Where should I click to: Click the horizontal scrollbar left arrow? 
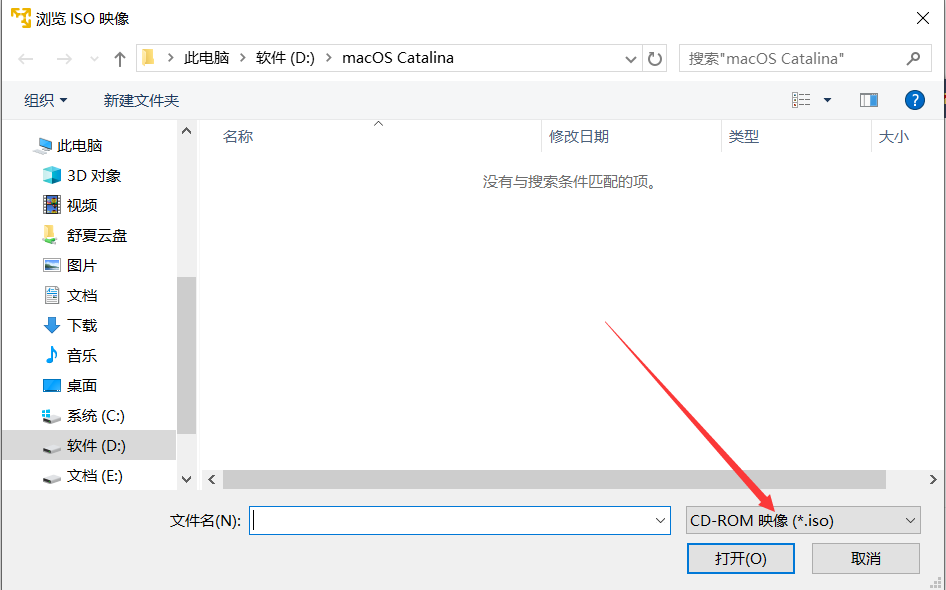(x=211, y=480)
